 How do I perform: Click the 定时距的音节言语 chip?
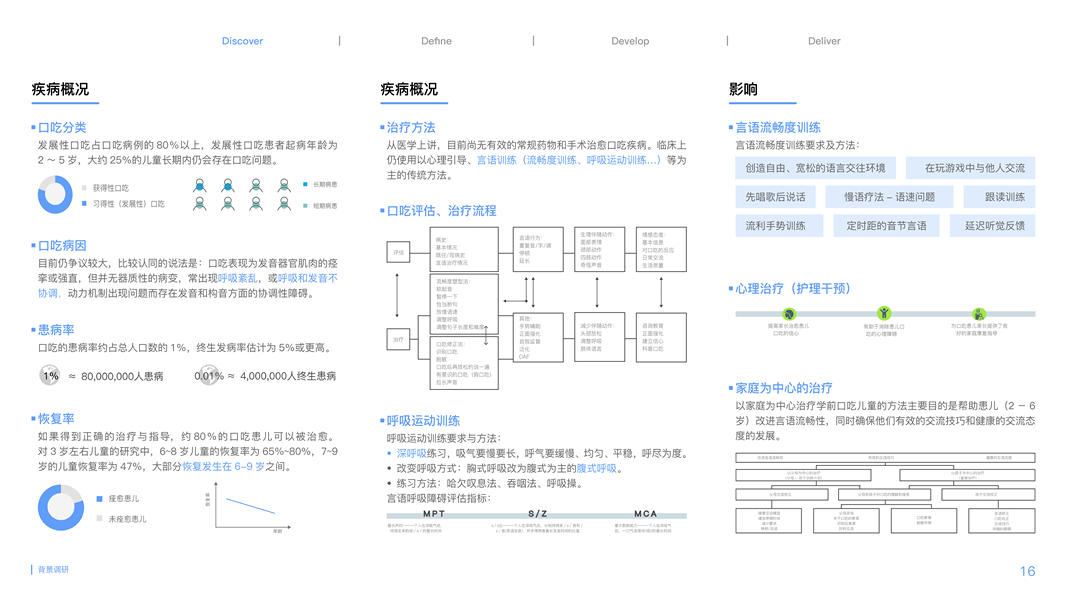887,226
